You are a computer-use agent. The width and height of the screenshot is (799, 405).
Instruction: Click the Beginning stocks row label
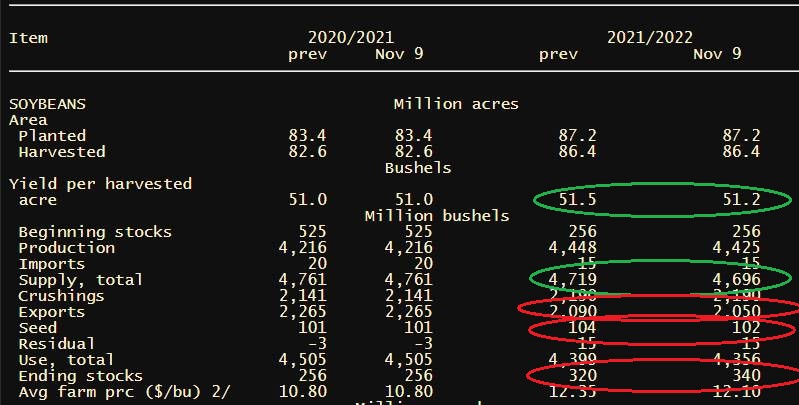[95, 232]
